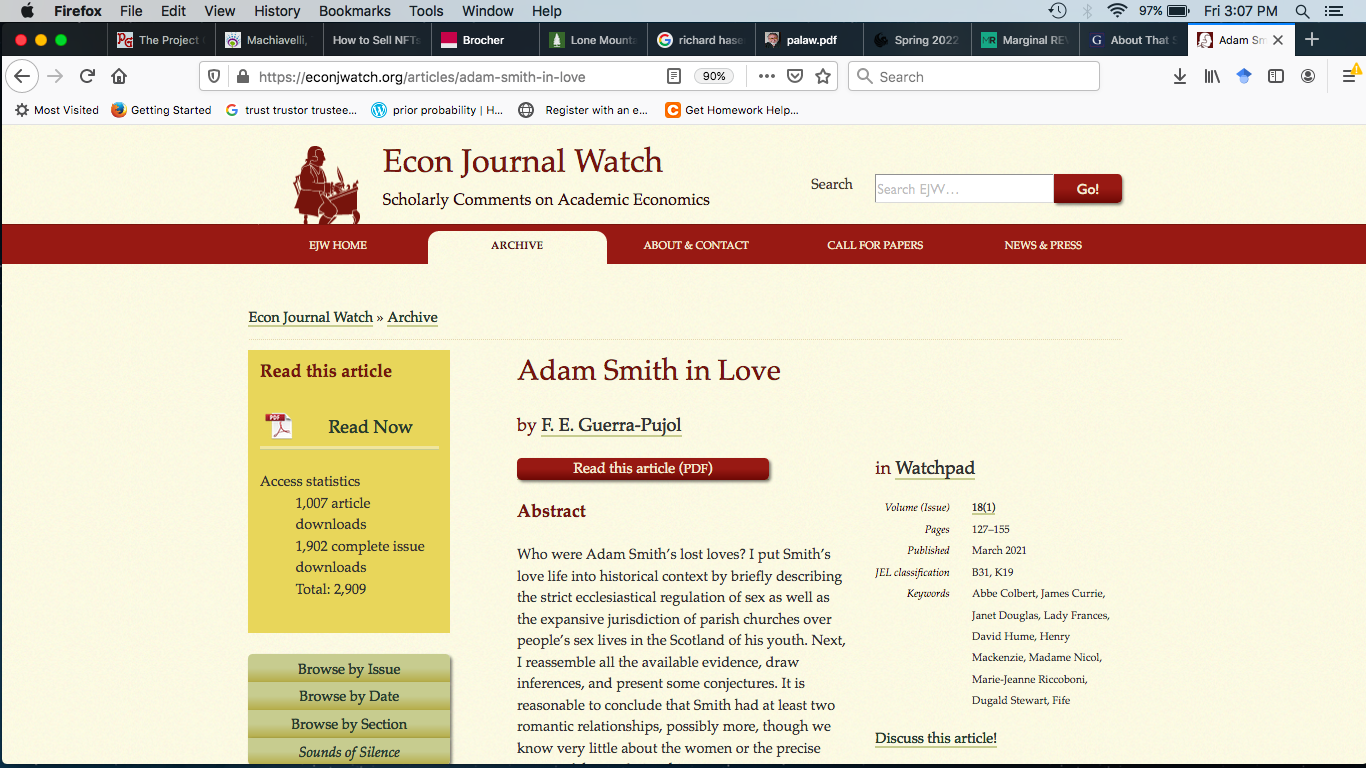Select Browse by Issue in the sidebar
1366x768 pixels.
[349, 669]
